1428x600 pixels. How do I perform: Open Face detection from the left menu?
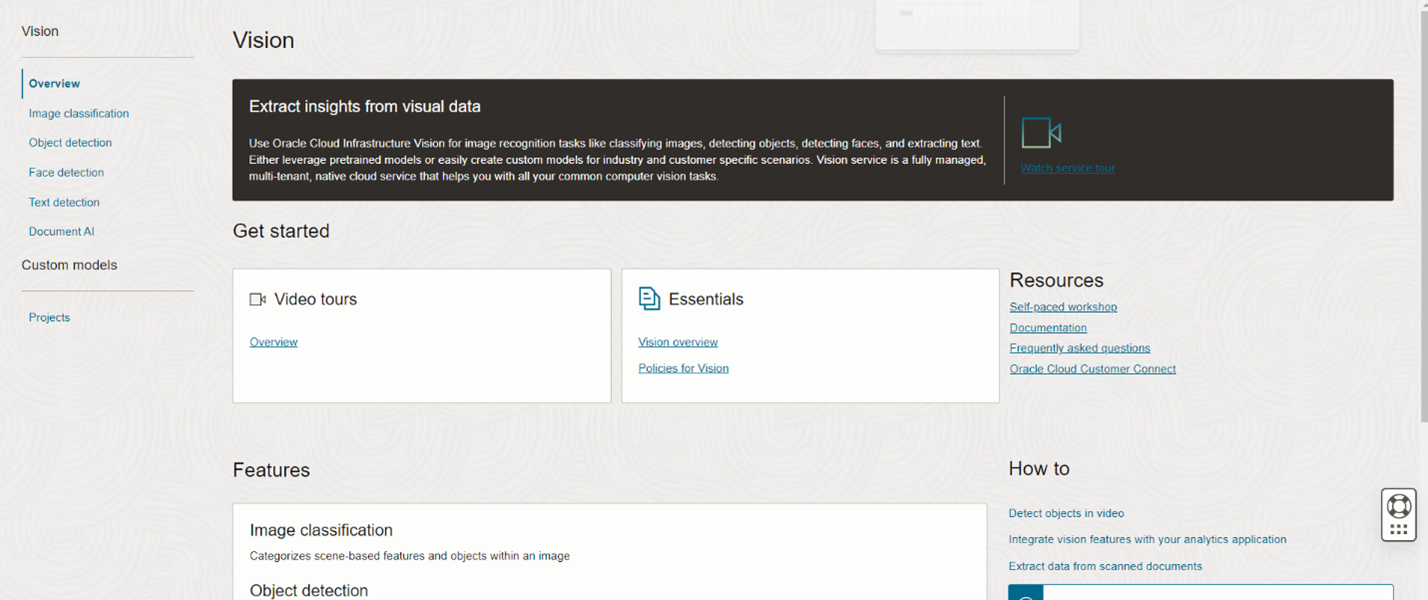point(66,173)
